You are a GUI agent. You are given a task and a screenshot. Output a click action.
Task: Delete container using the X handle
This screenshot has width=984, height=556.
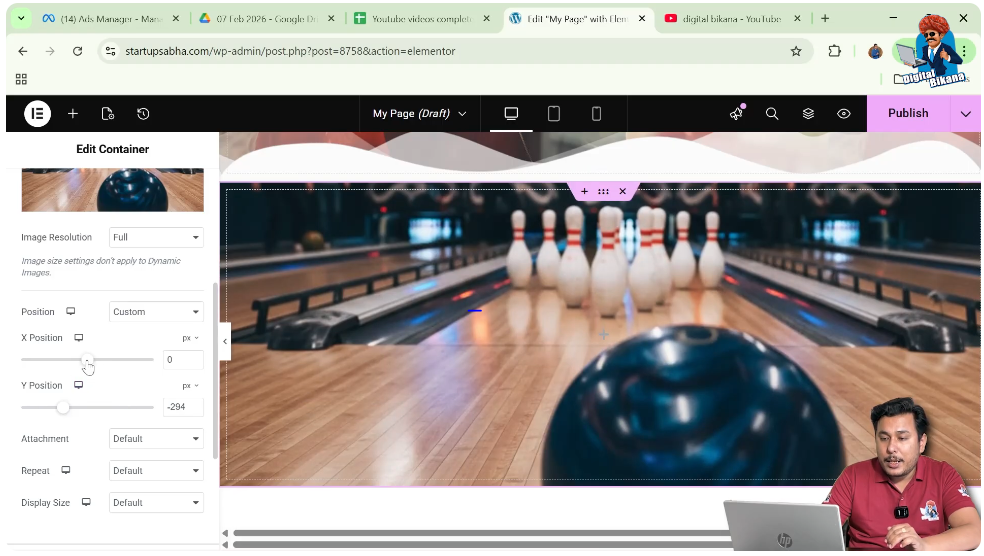click(622, 191)
